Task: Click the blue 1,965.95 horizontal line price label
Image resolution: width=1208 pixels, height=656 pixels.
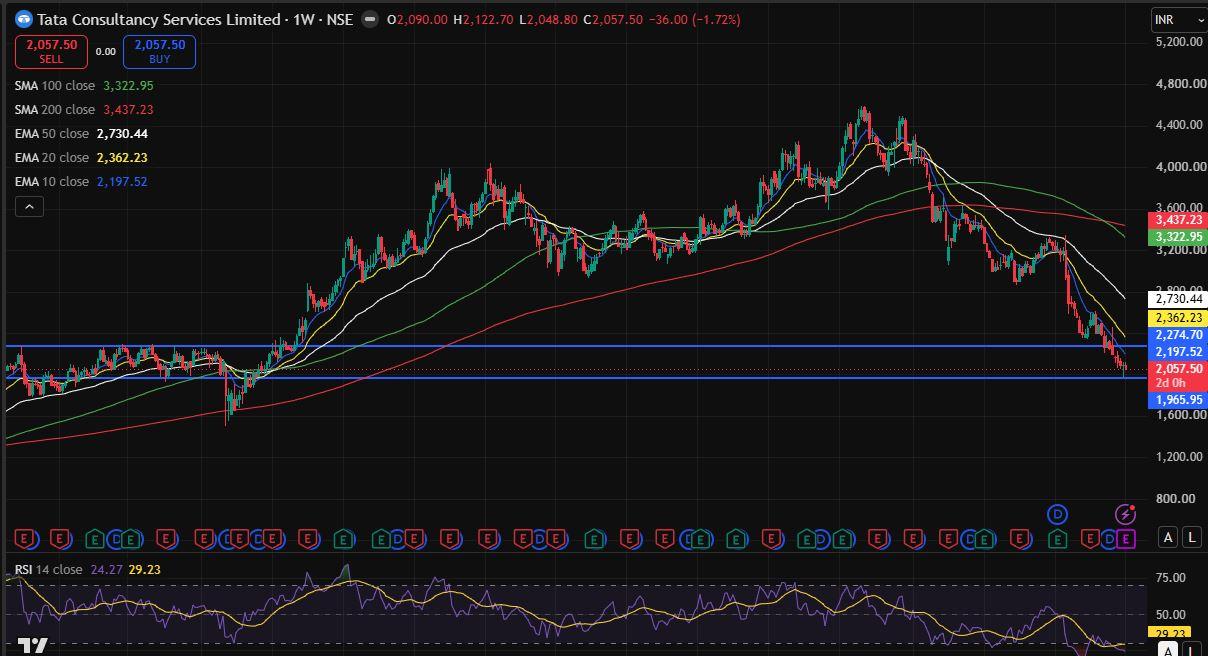Action: point(1179,400)
